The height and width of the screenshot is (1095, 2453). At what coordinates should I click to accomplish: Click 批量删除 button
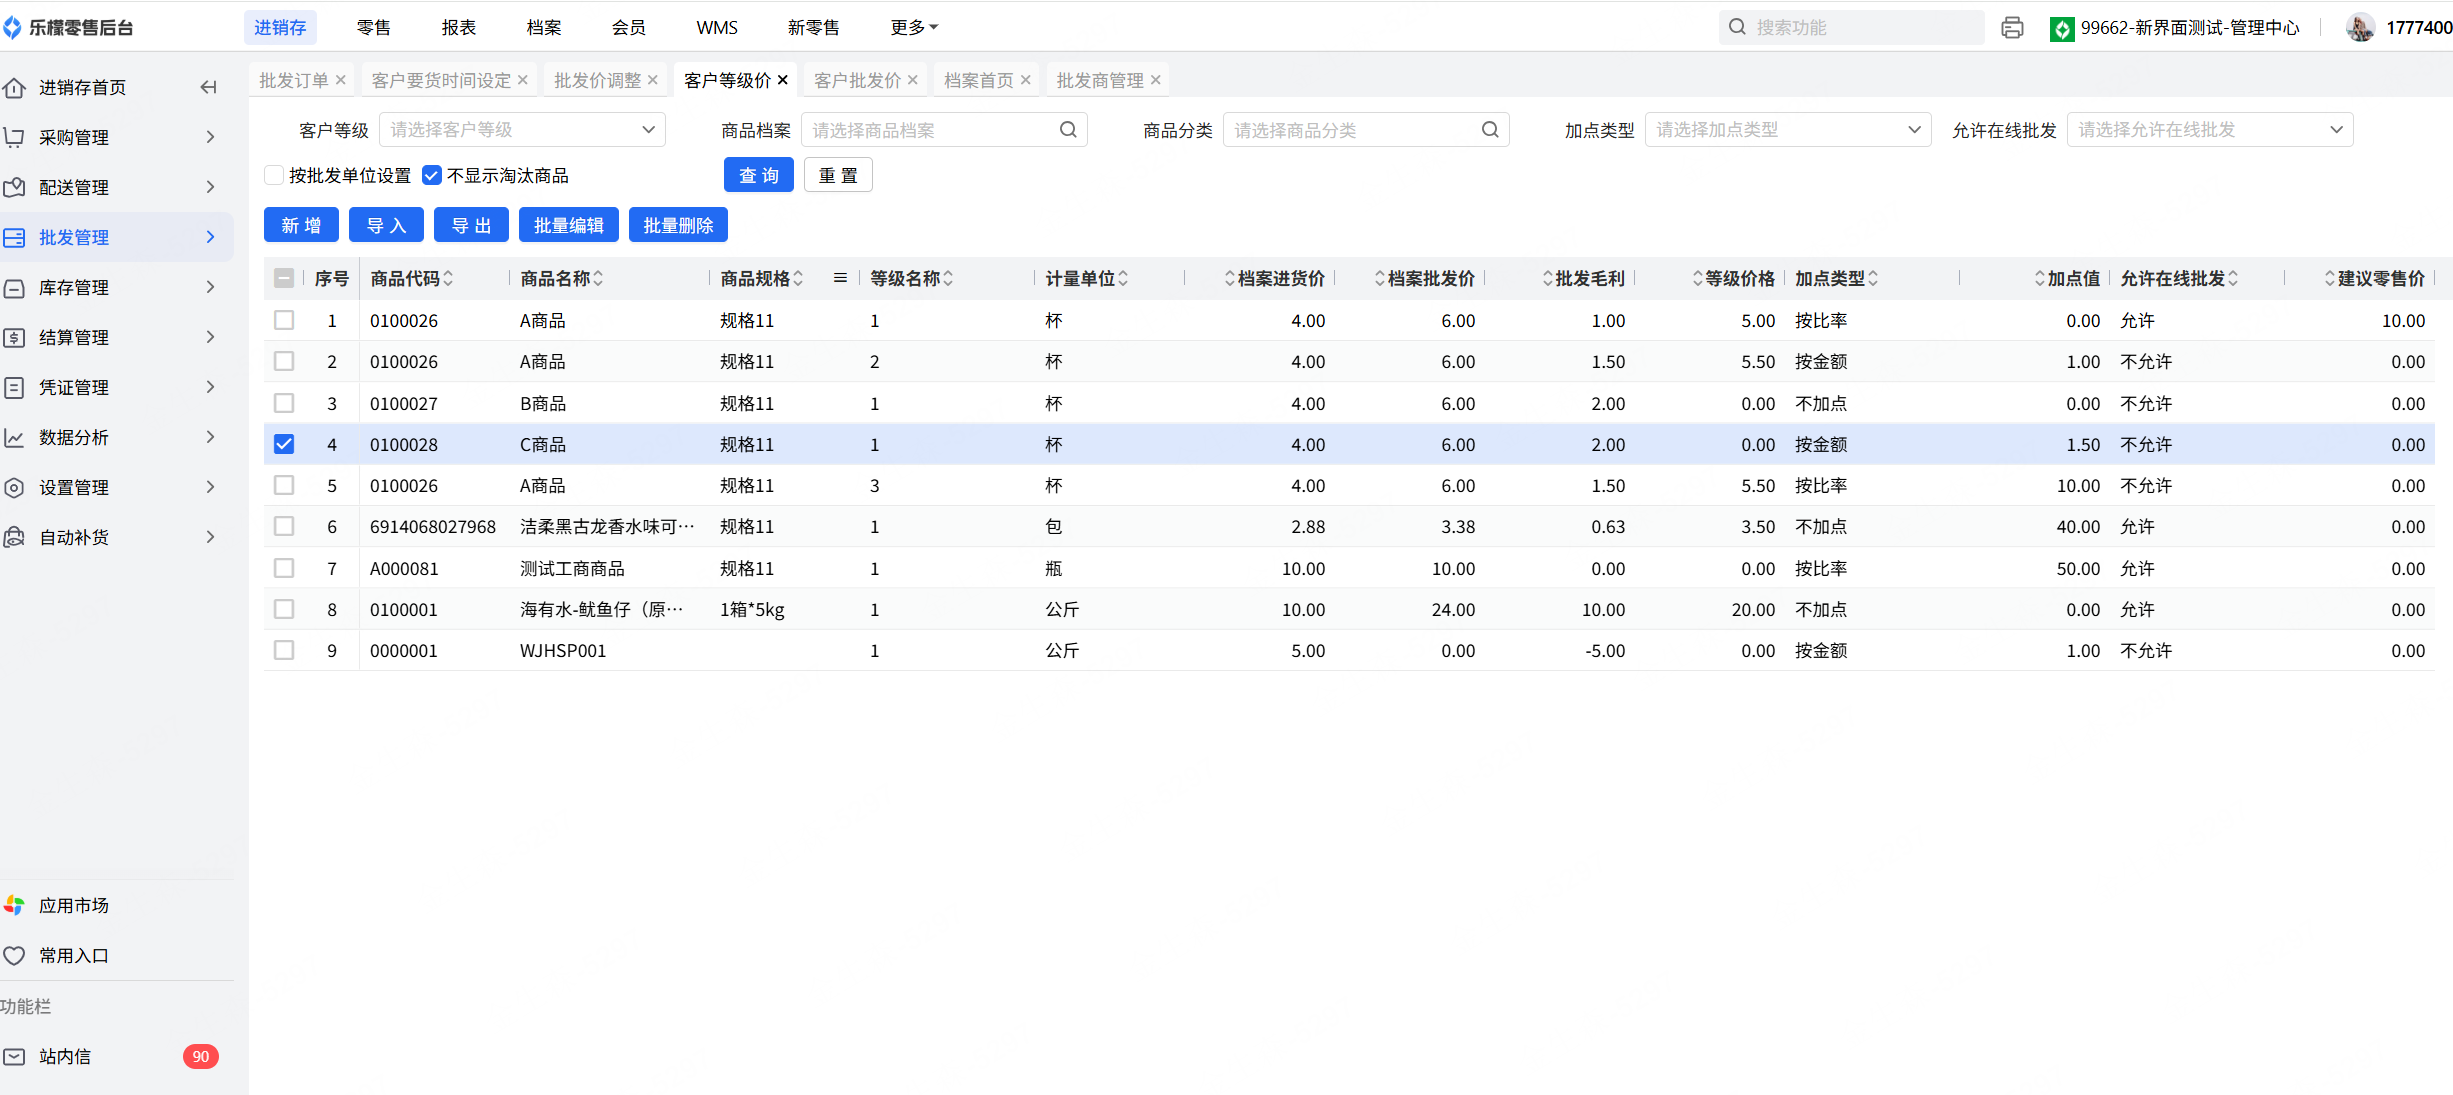coord(678,226)
